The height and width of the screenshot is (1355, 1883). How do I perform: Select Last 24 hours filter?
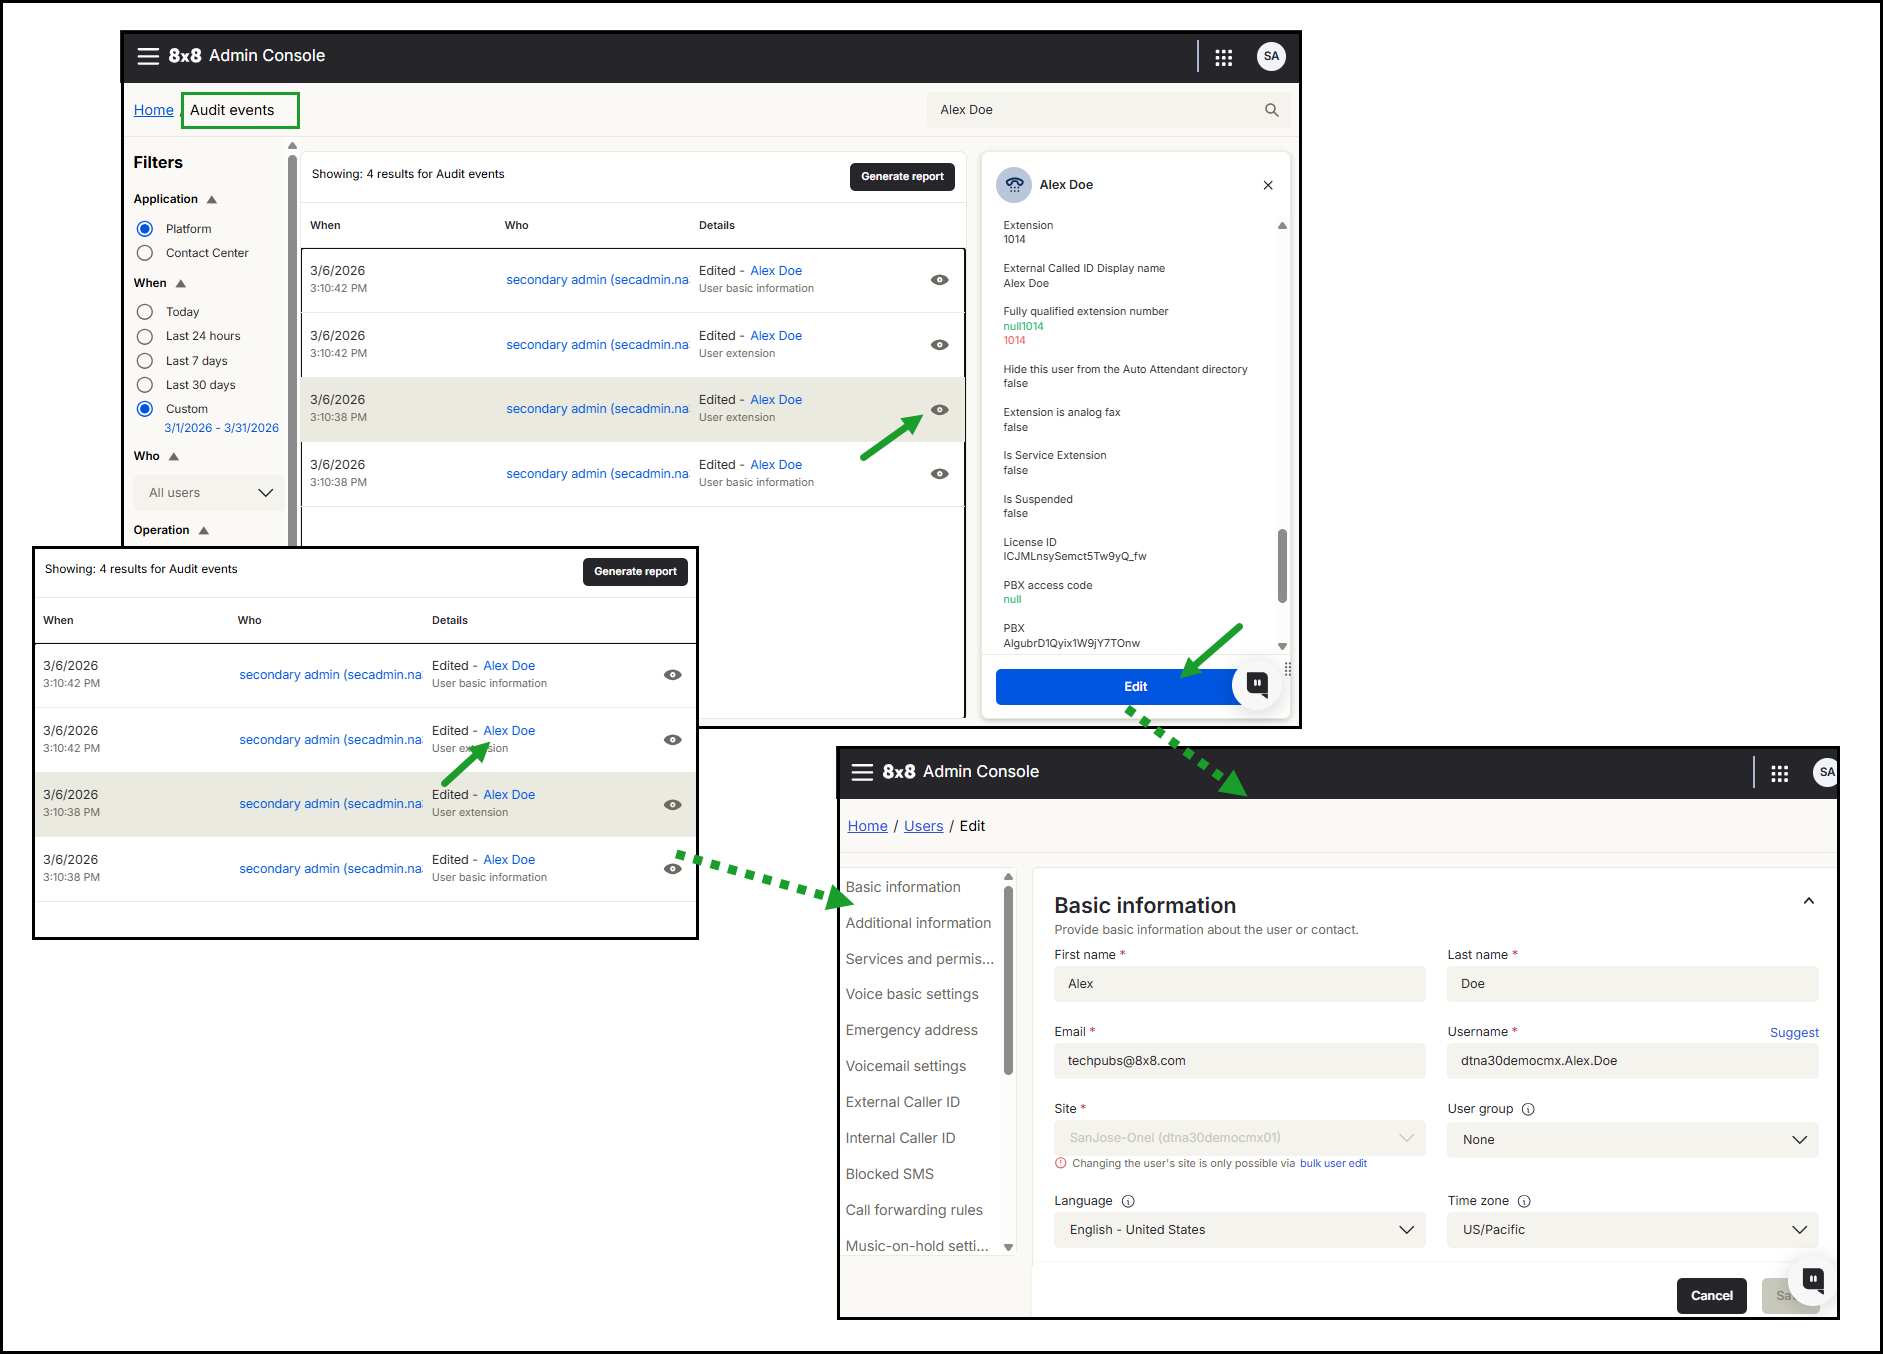click(145, 336)
